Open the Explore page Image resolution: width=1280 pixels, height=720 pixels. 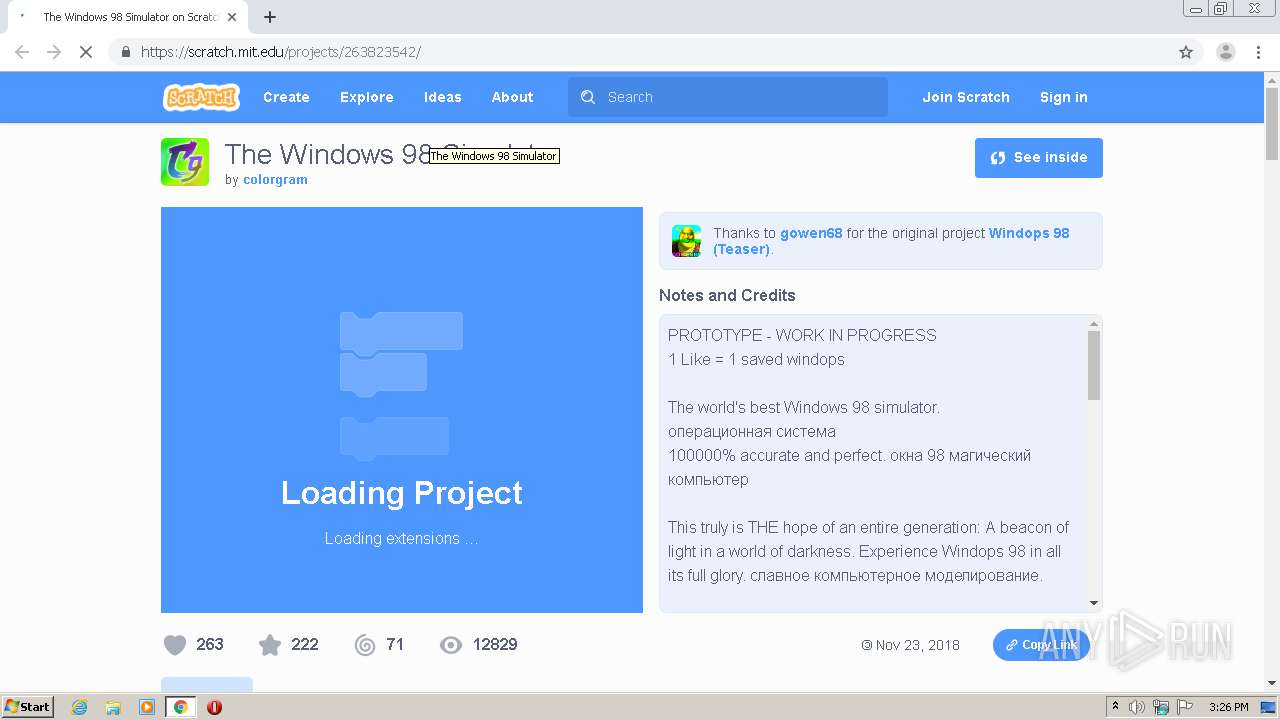(x=366, y=97)
